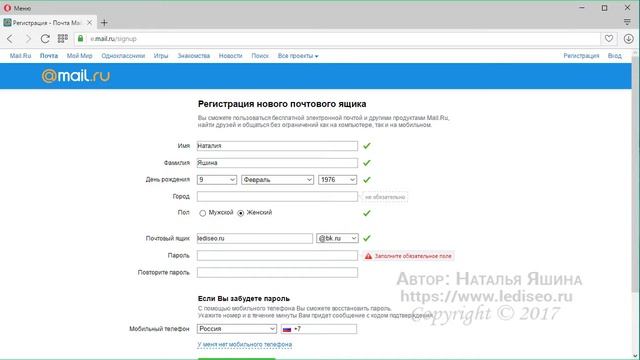640x360 pixels.
Task: Click the Вход link at top right
Action: tap(615, 56)
